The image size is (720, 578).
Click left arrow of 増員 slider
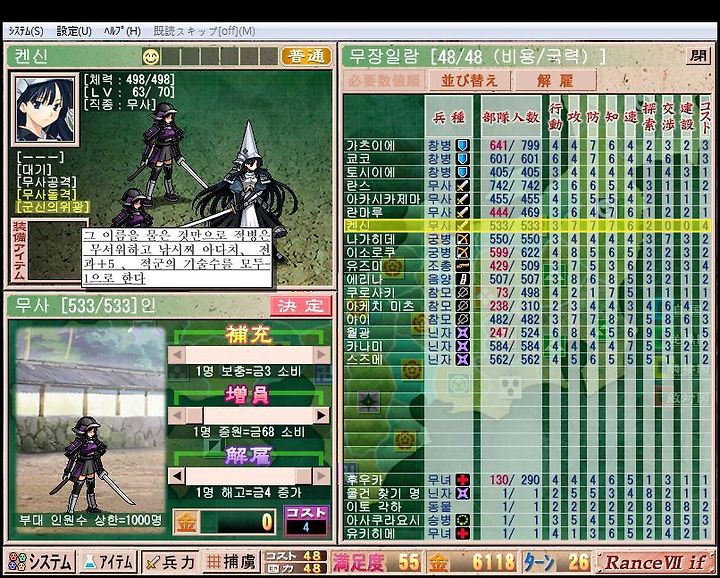[x=177, y=416]
